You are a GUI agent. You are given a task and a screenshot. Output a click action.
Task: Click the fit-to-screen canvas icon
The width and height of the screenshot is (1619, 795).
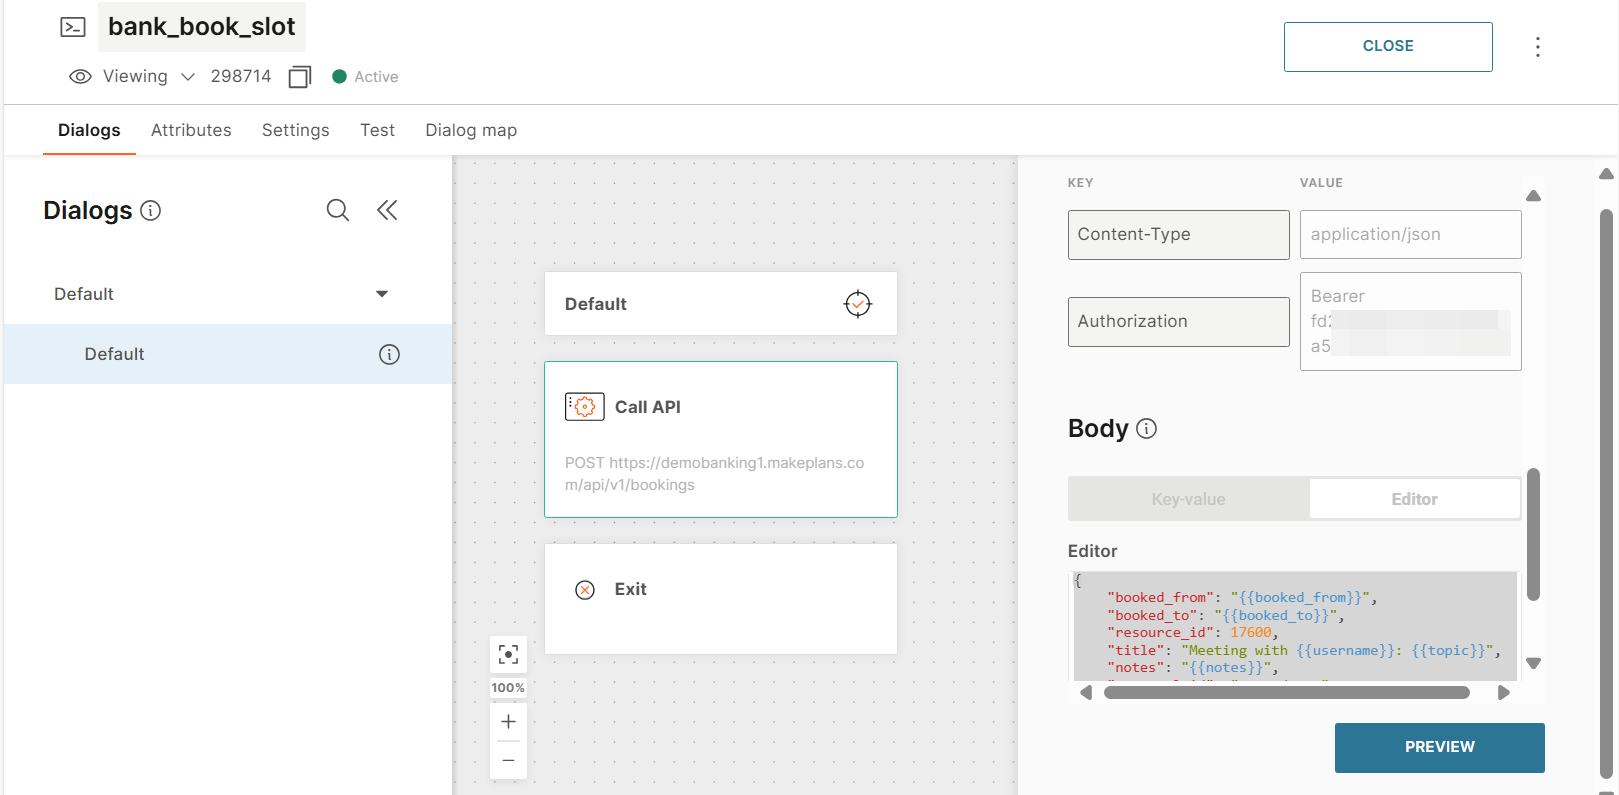[x=508, y=655]
